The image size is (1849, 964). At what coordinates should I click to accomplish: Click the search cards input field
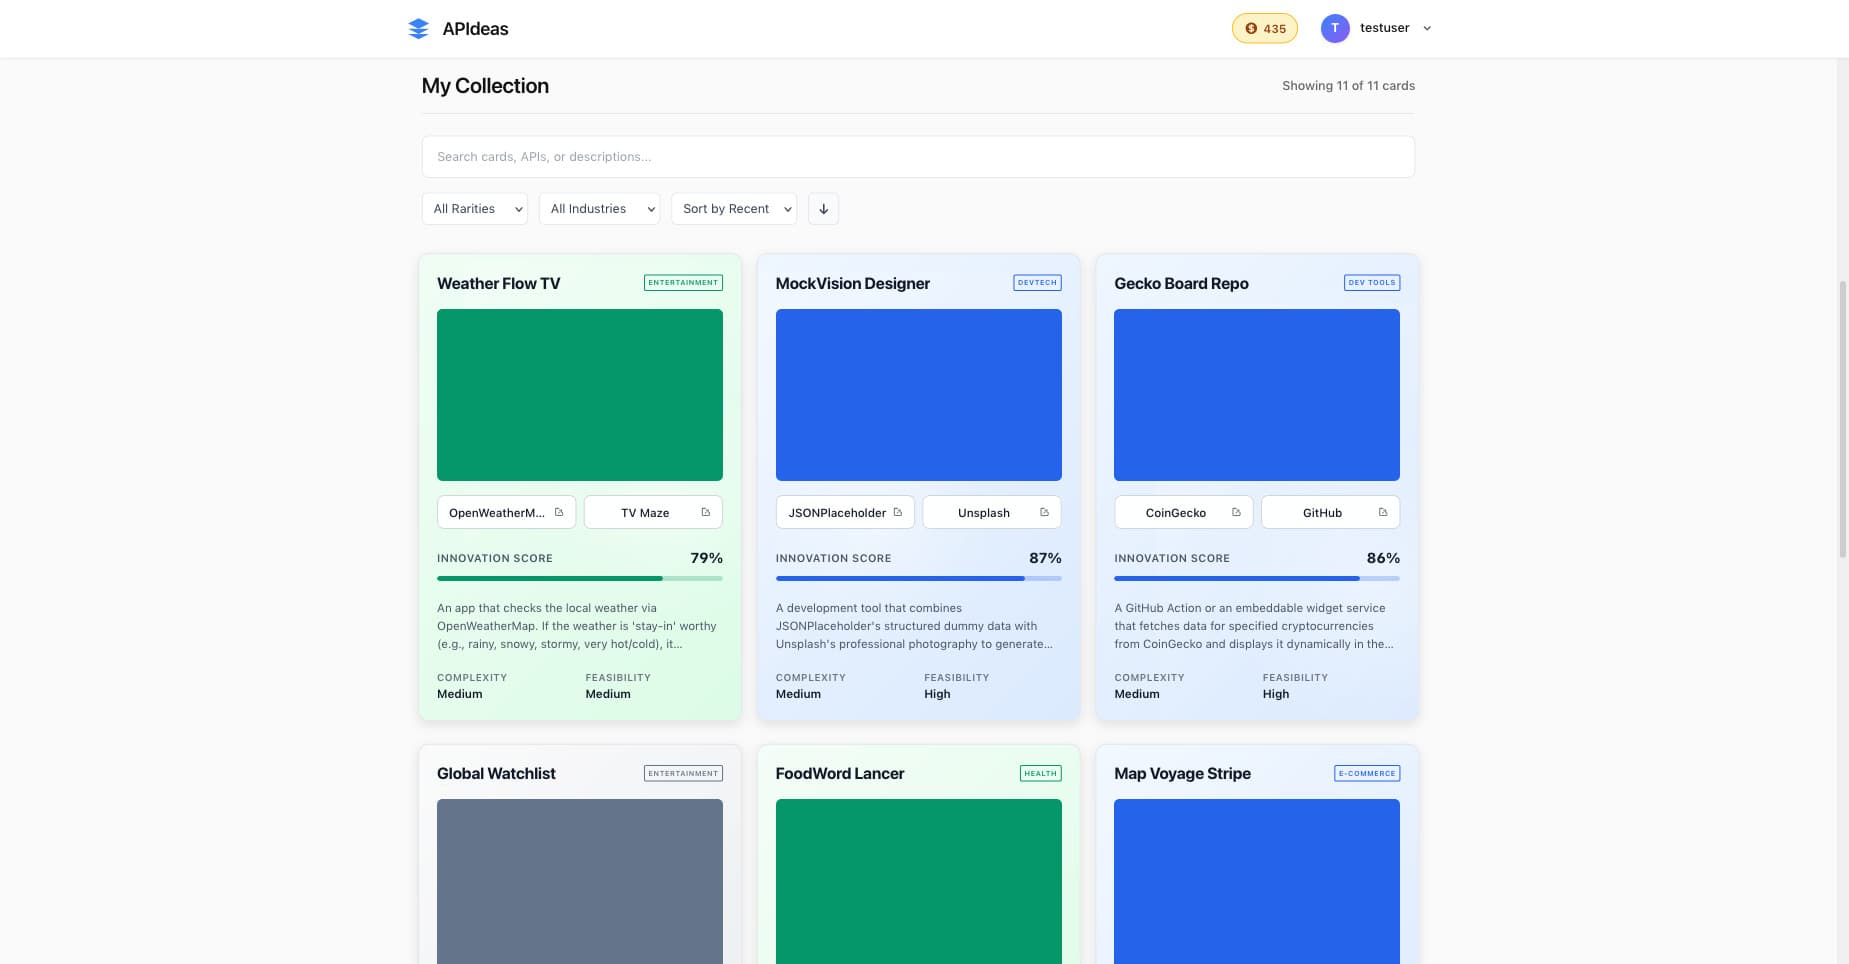(917, 157)
